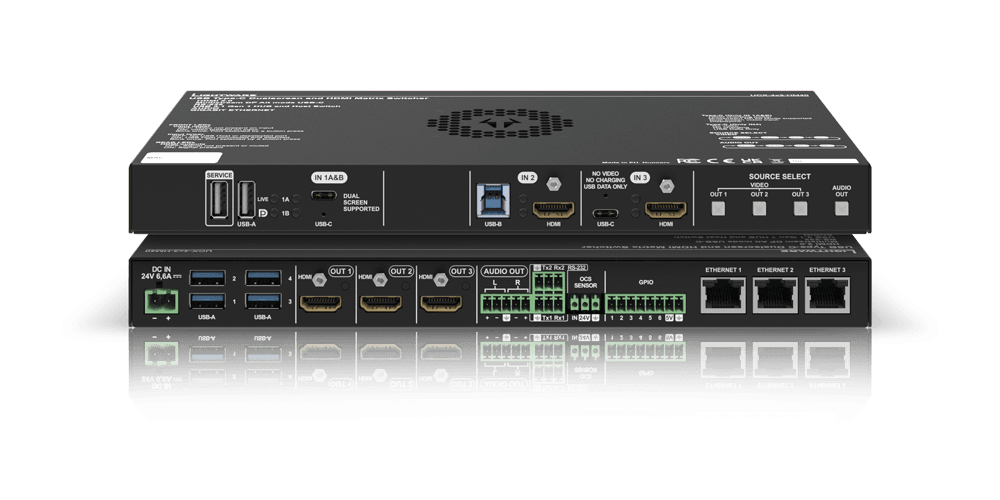Viewport: 1000px width, 500px height.
Task: Click the OUT 1 HDMI port on the rear
Action: click(320, 304)
